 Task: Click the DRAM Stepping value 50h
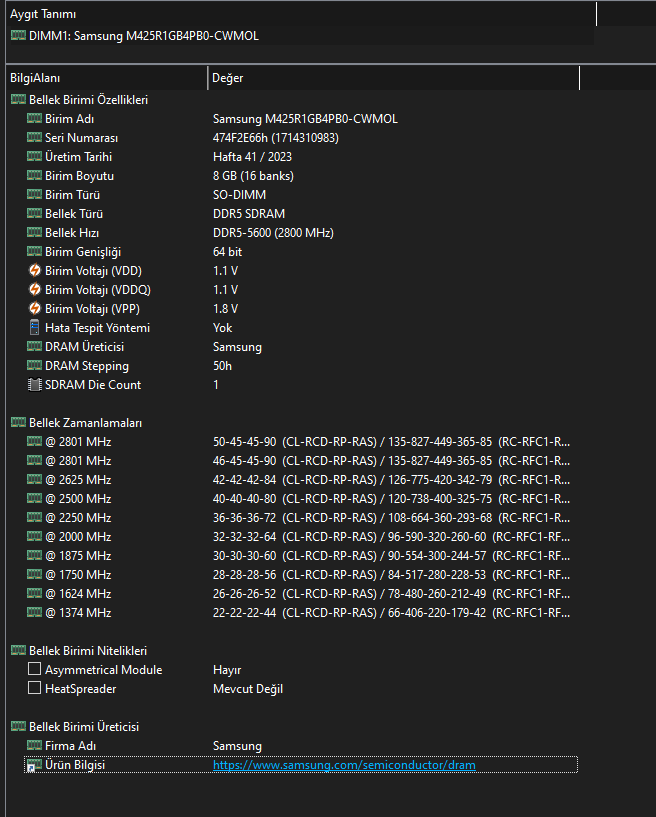click(222, 366)
